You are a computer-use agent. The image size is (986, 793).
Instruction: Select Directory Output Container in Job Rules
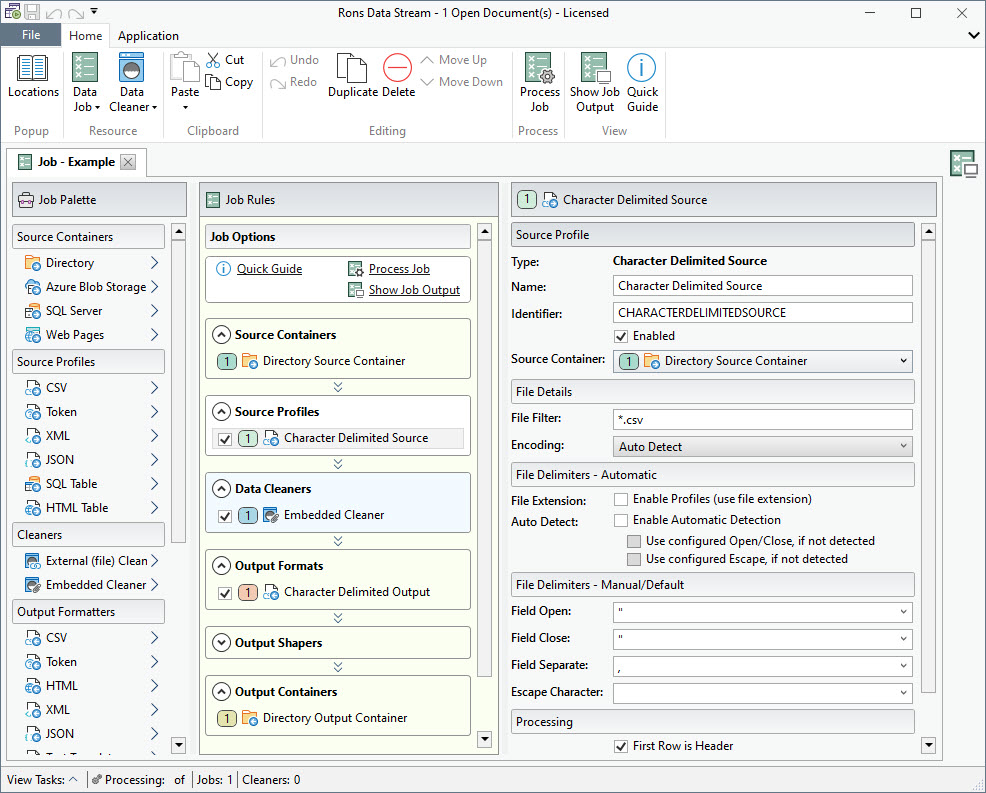(x=334, y=718)
